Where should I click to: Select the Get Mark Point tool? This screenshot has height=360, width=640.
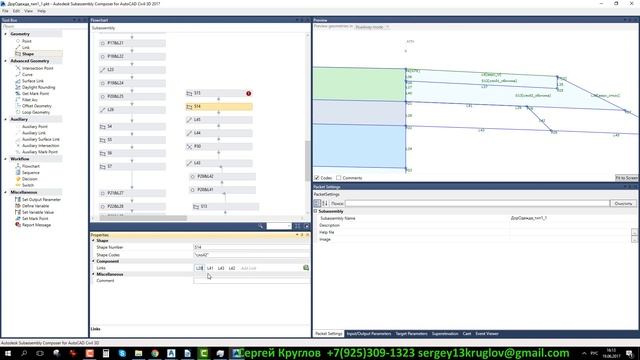pyautogui.click(x=36, y=93)
